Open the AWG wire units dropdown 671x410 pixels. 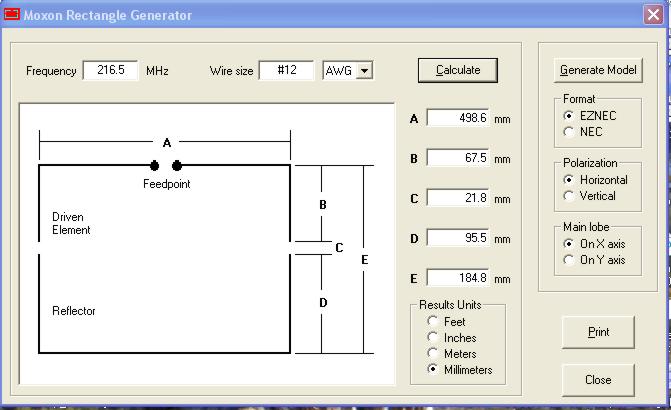click(x=364, y=71)
